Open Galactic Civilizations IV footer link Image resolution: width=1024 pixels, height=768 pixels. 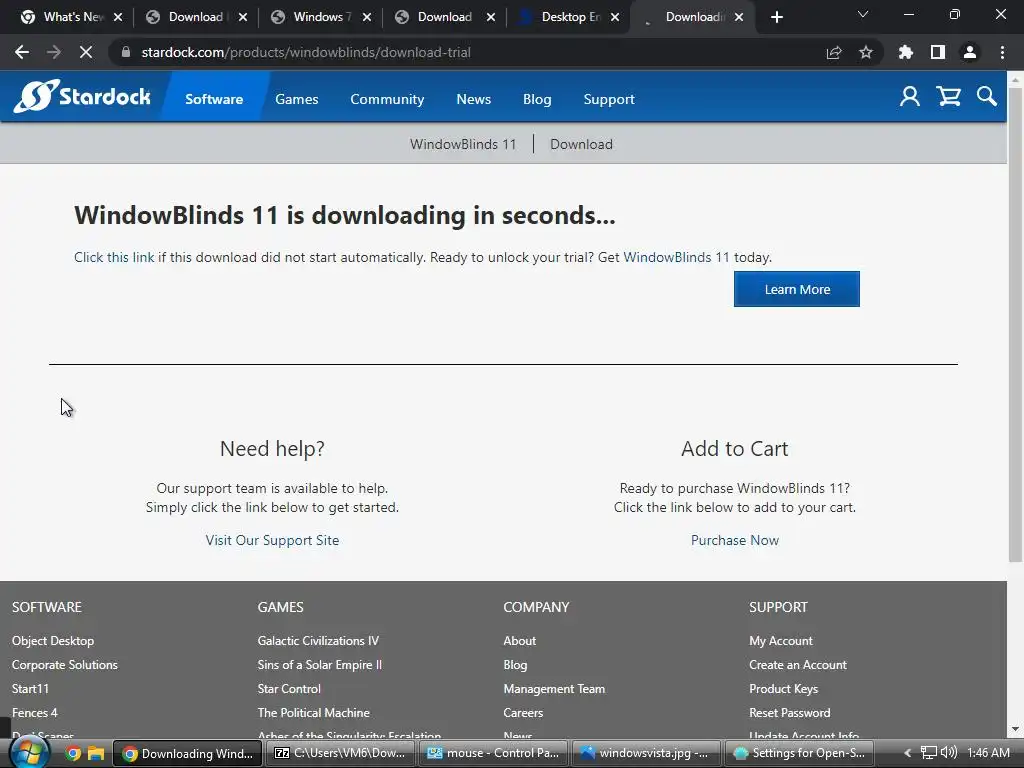coord(318,641)
